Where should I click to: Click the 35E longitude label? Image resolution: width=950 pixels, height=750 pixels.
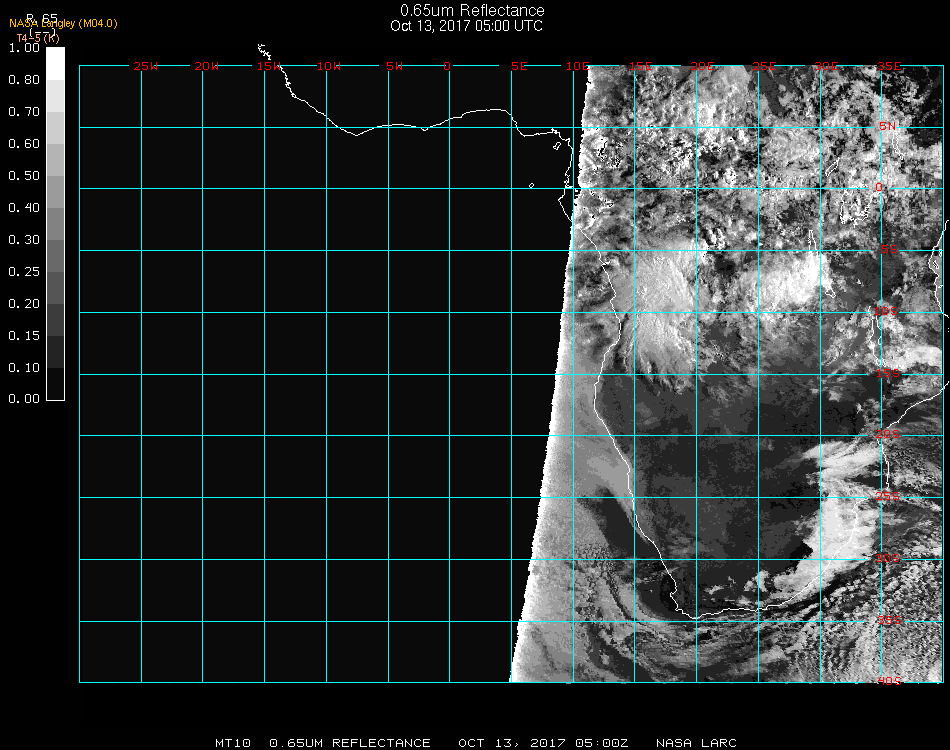889,66
